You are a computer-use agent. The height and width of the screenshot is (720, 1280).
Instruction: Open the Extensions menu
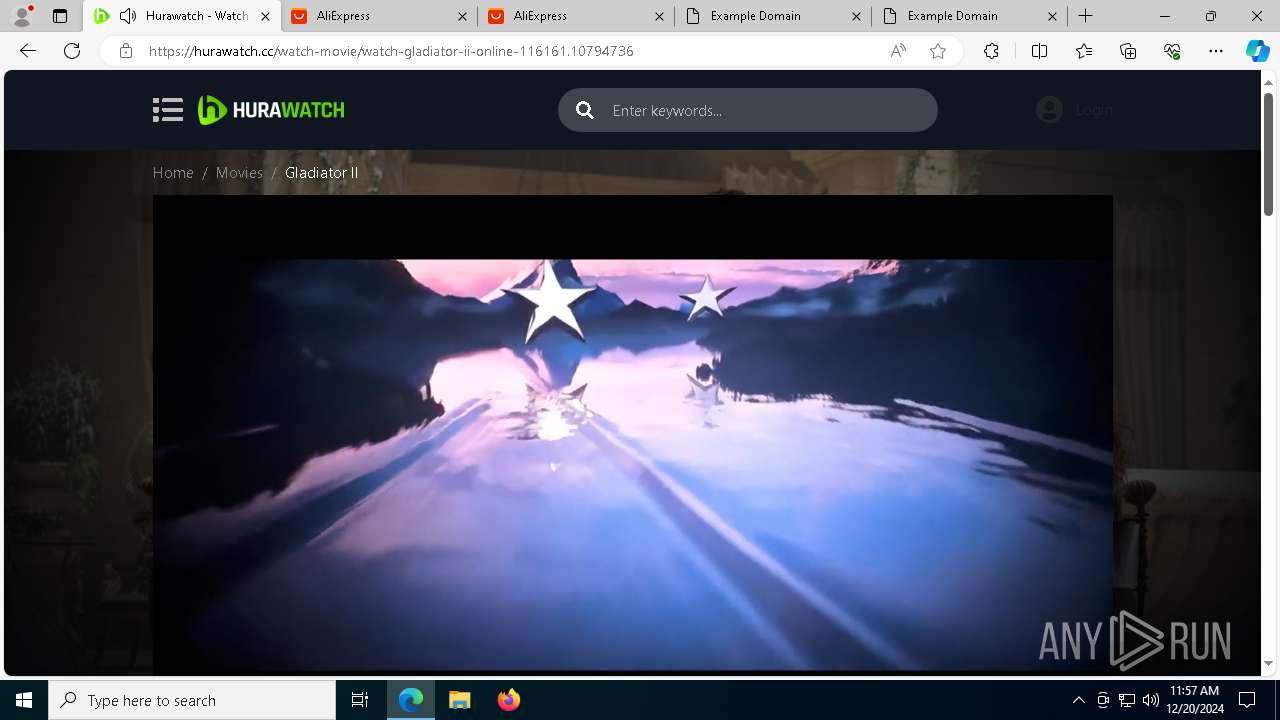[991, 51]
